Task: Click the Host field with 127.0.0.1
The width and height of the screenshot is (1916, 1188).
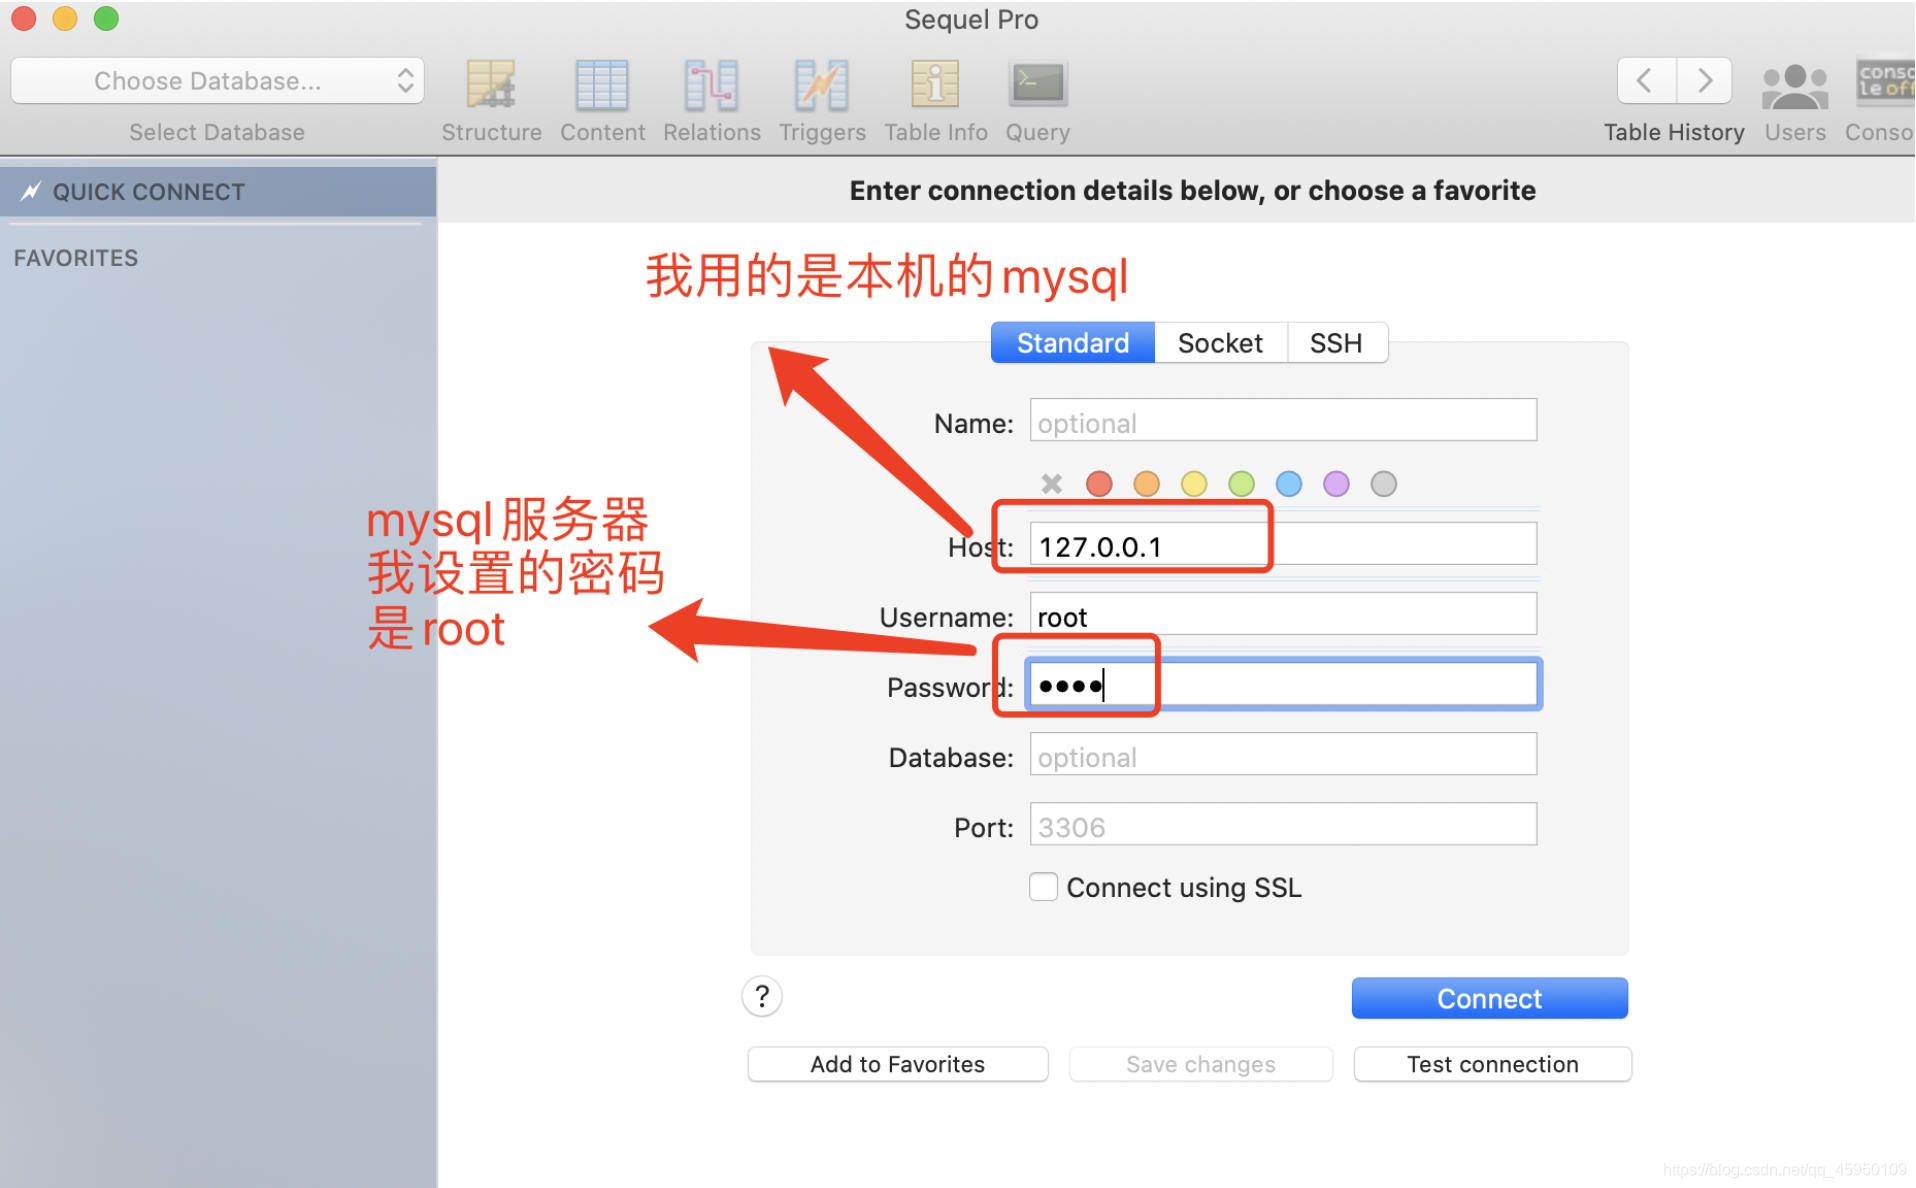Action: point(1283,545)
